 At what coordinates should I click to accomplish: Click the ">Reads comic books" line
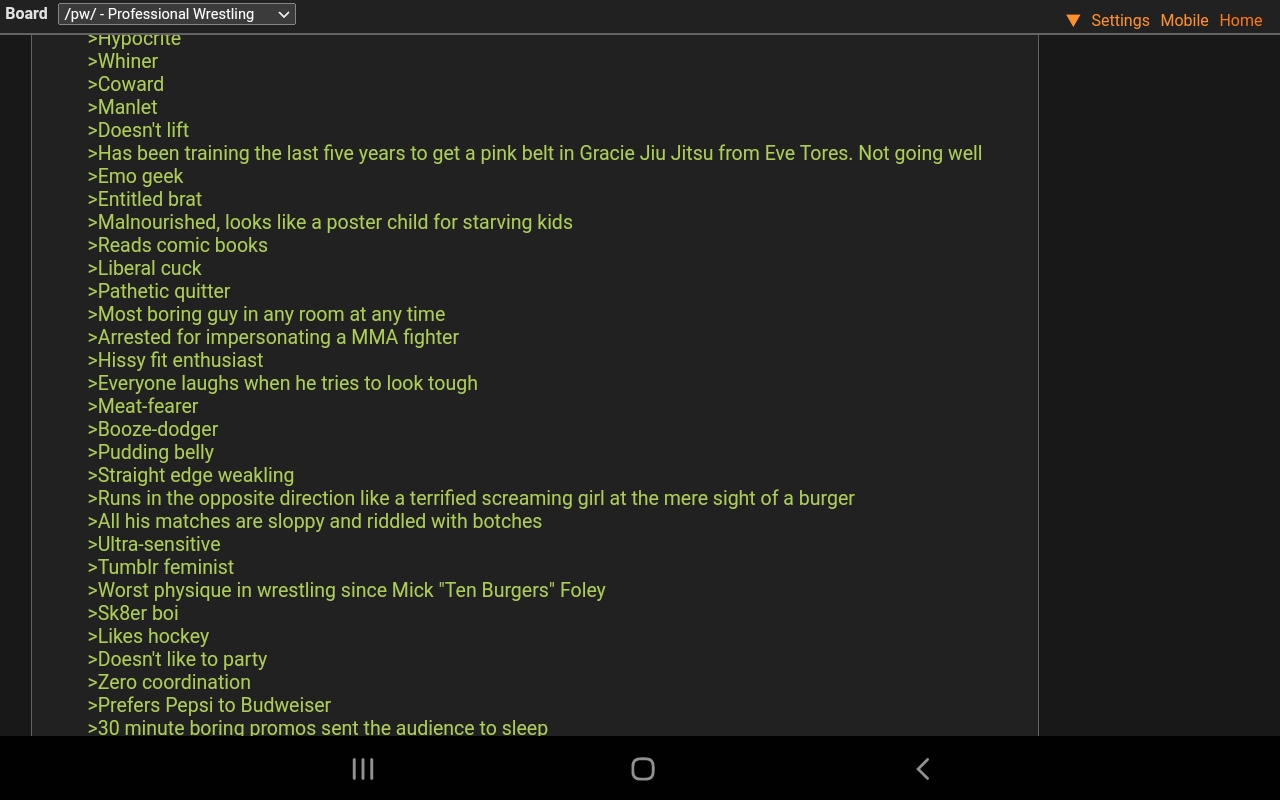tap(178, 245)
